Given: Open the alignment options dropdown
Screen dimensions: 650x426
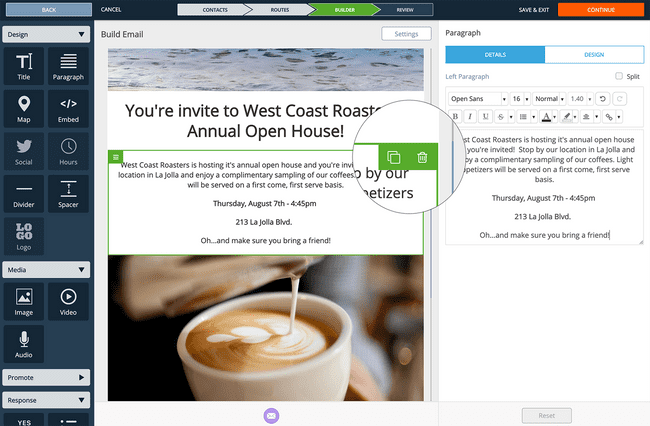Looking at the screenshot, I should click(597, 117).
